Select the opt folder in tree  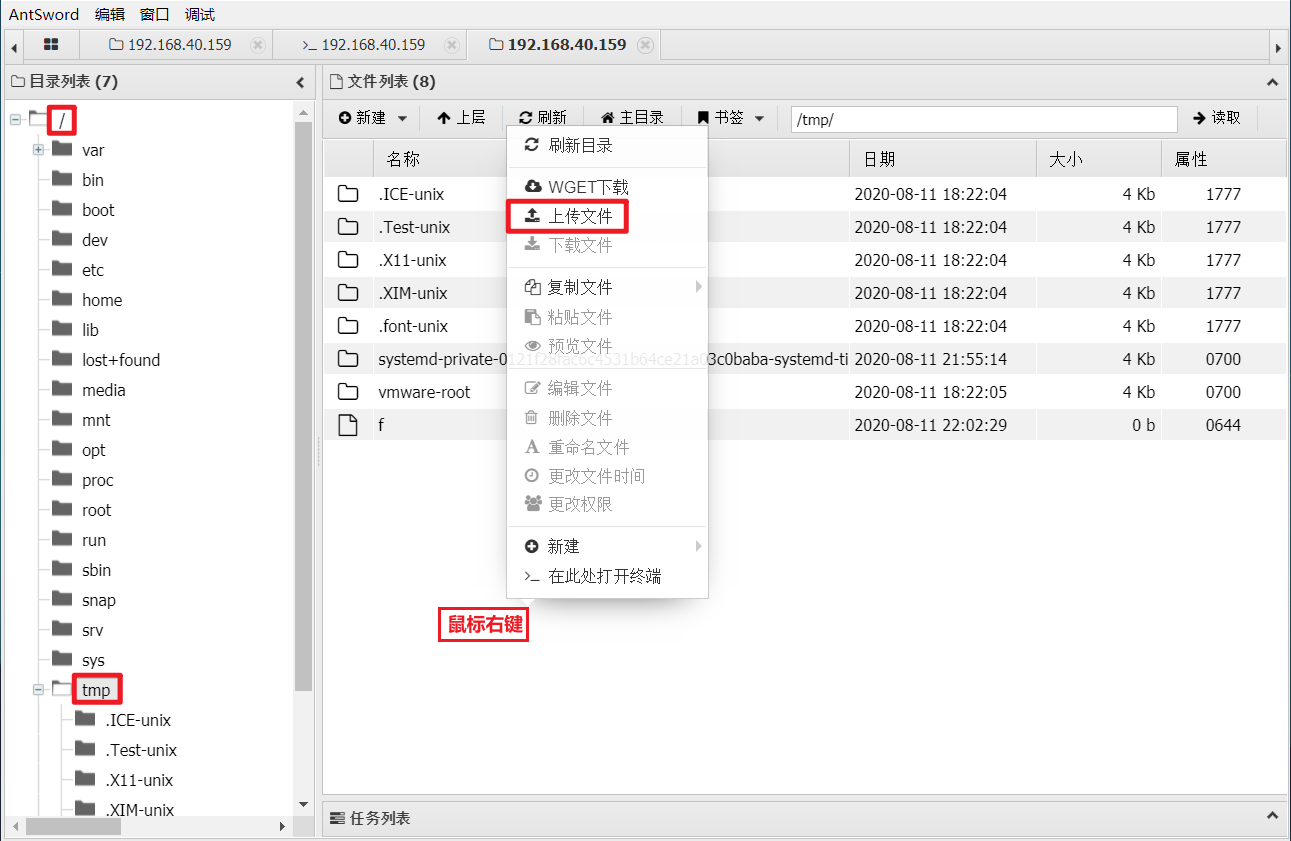(94, 450)
